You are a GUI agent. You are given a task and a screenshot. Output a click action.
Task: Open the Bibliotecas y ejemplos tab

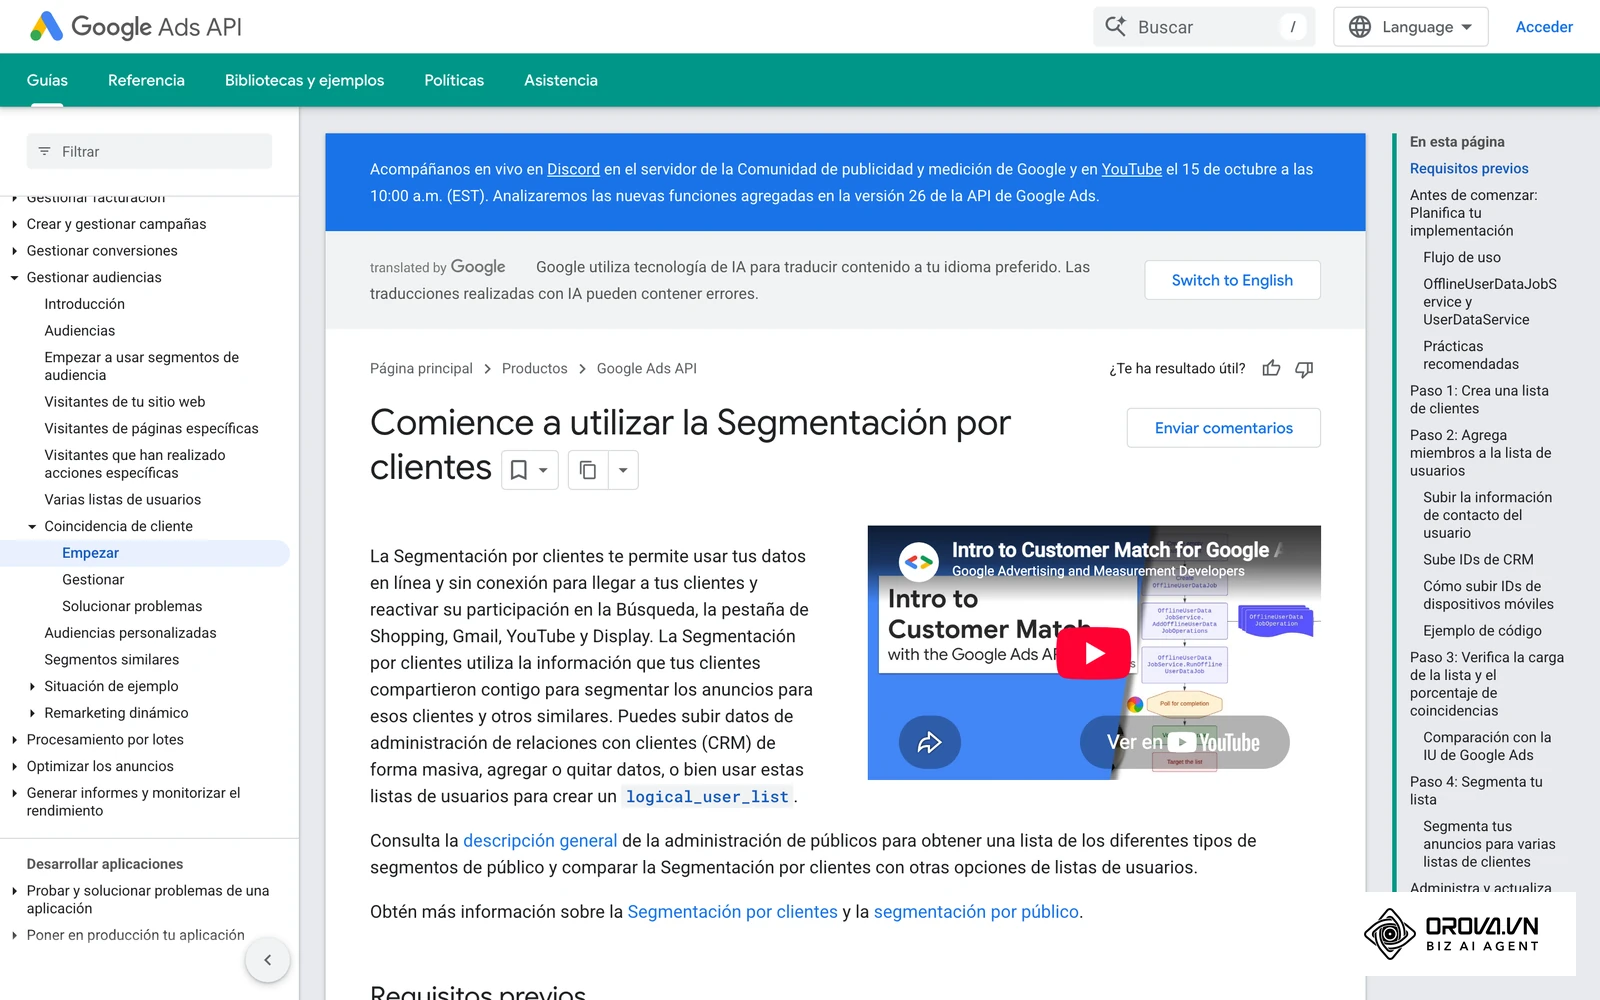click(x=304, y=80)
